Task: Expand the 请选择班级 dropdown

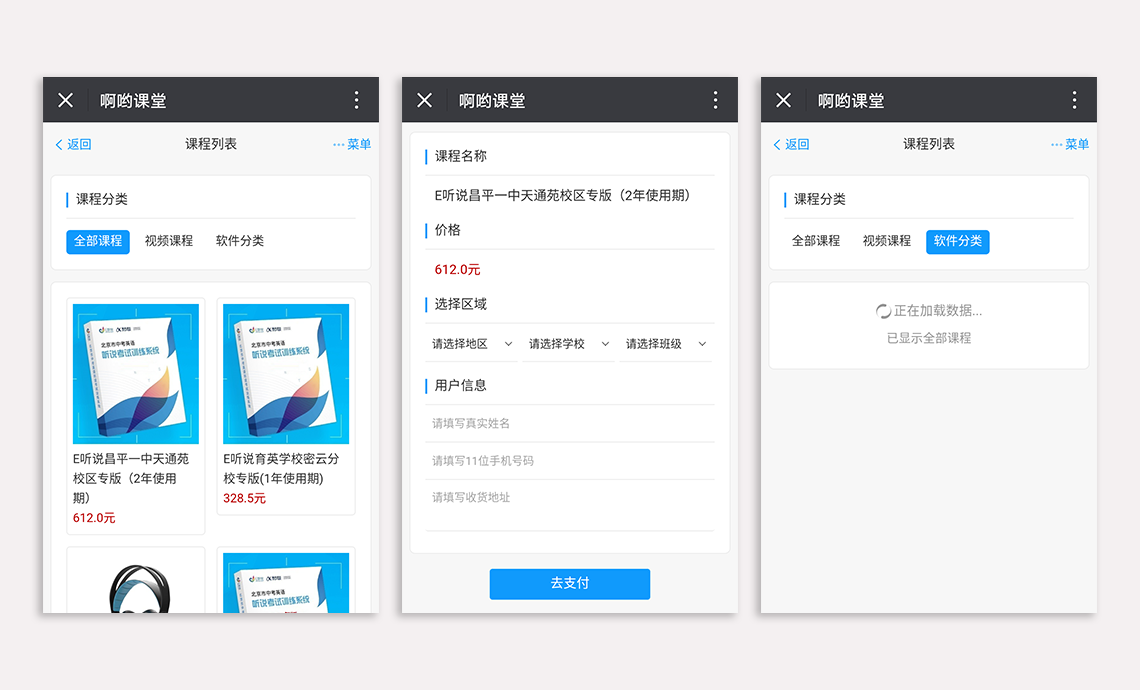Action: click(666, 344)
